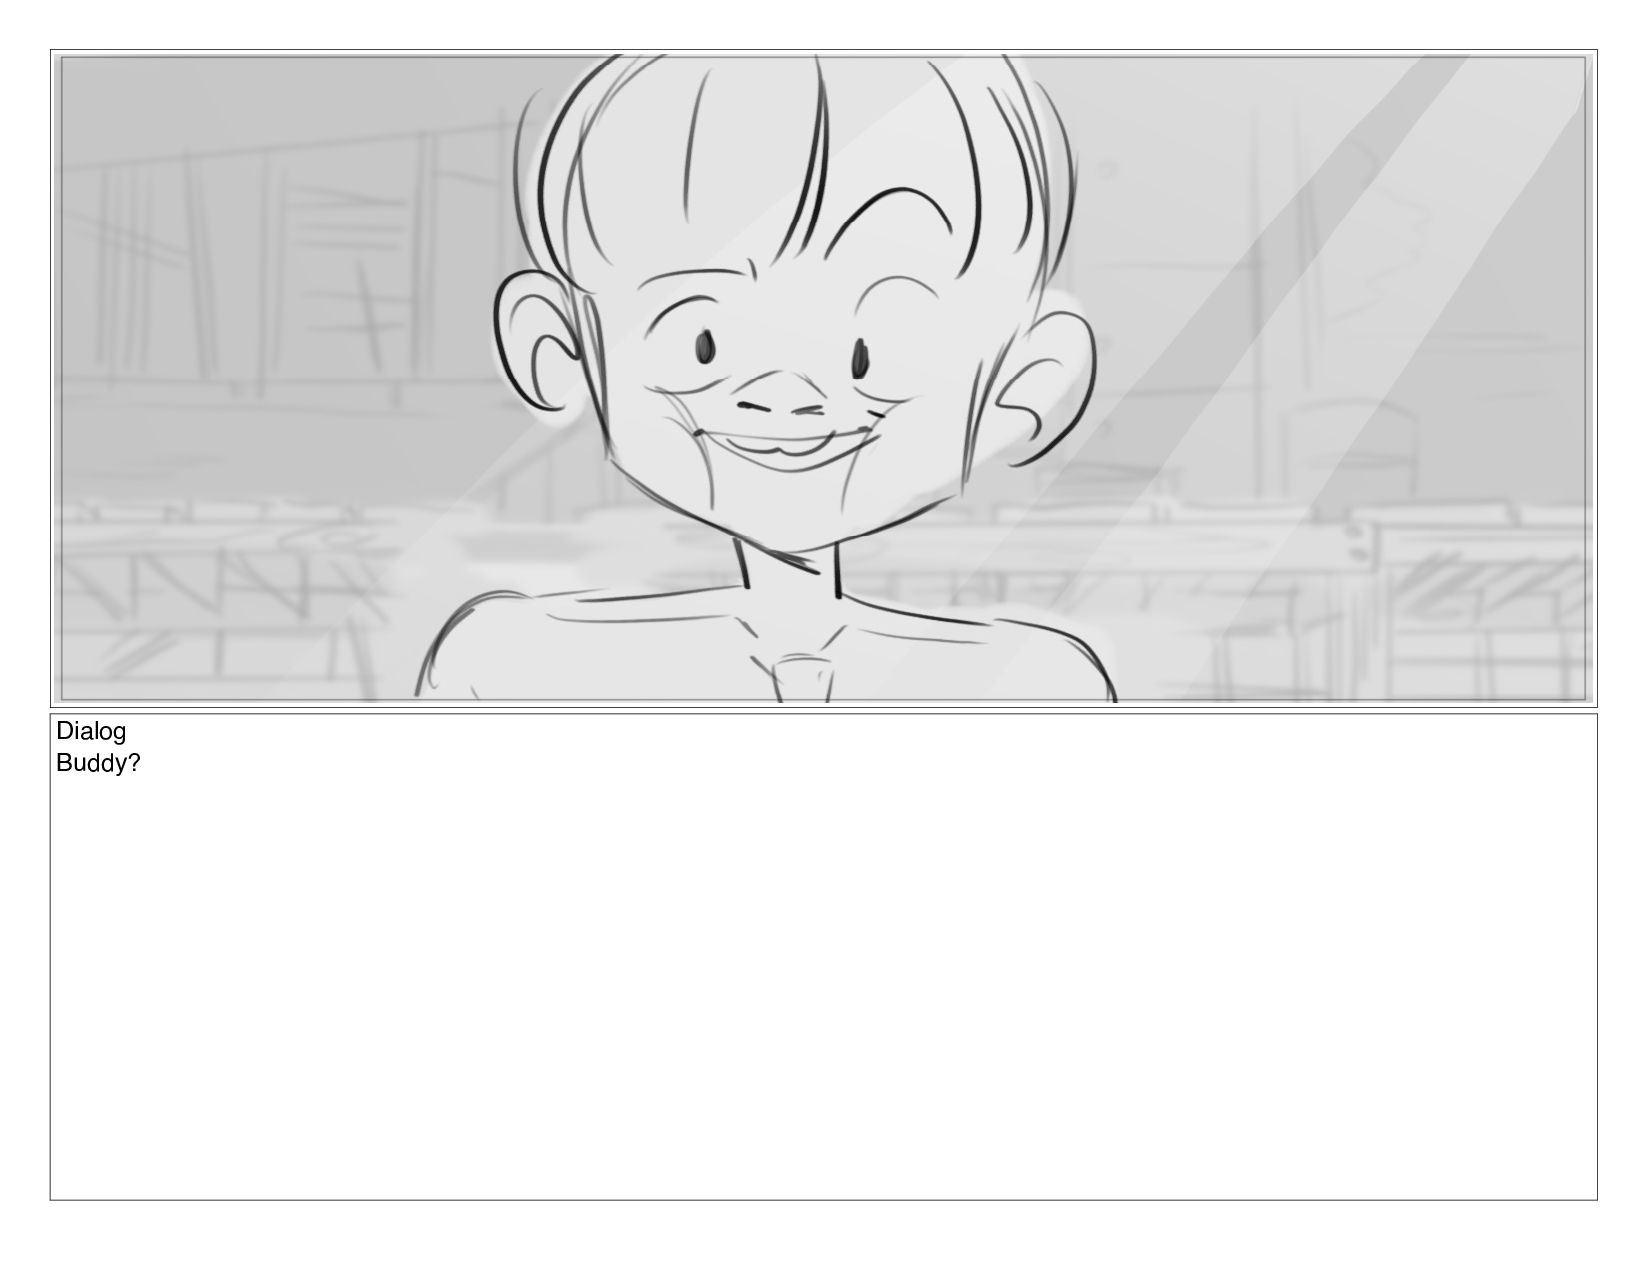Click the boy's nose in the drawing

pyautogui.click(x=781, y=397)
